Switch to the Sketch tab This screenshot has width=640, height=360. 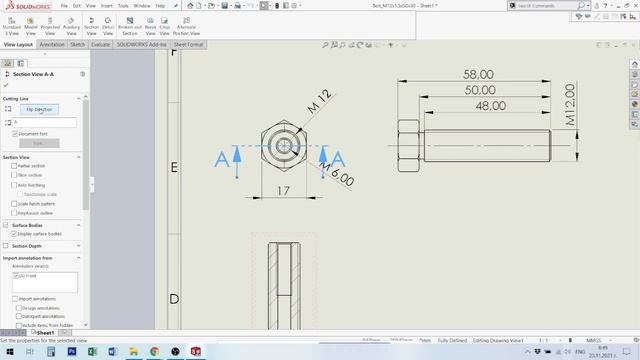click(78, 44)
